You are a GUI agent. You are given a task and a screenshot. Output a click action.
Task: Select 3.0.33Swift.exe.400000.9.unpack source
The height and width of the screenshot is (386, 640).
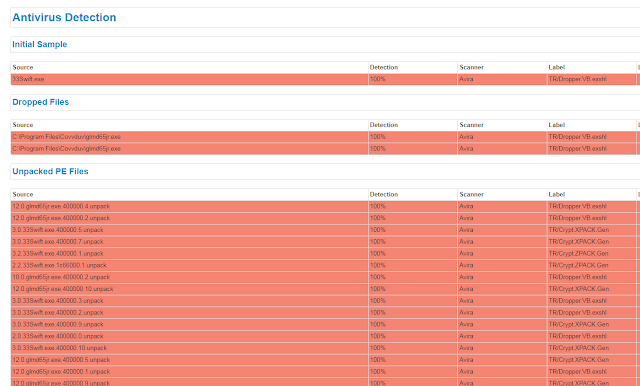point(189,325)
